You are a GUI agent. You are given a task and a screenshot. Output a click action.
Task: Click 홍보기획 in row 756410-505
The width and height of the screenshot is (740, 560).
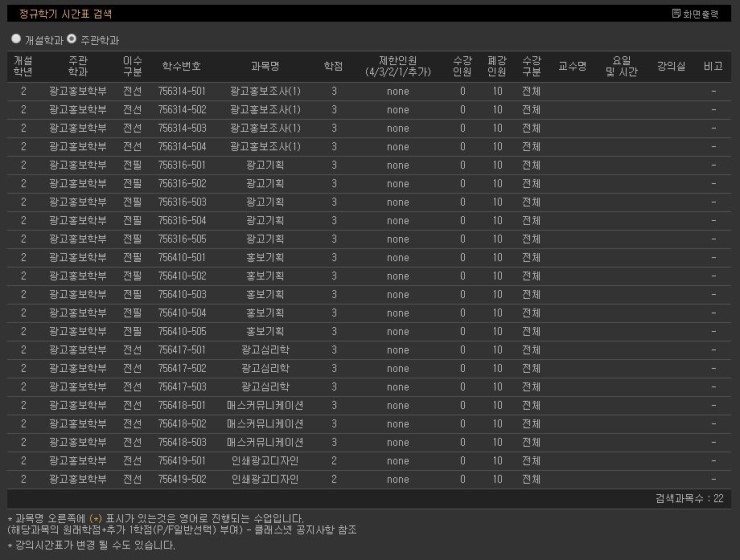click(x=265, y=332)
